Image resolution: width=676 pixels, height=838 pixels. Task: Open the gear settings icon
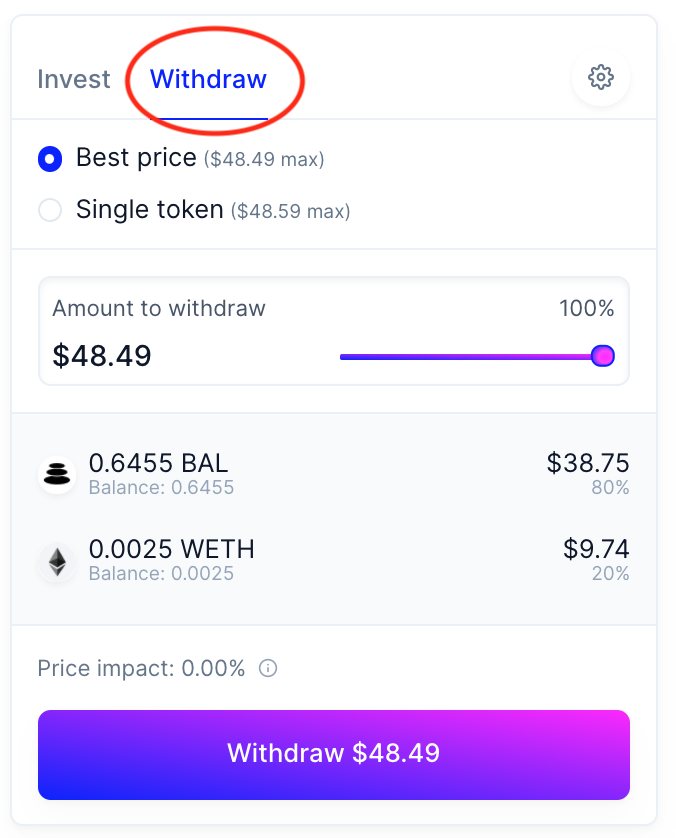(x=601, y=77)
